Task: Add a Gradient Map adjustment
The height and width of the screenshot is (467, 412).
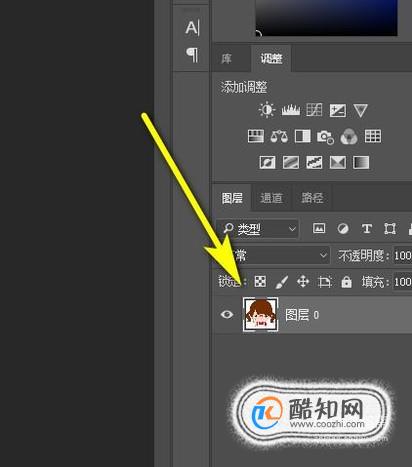Action: (361, 163)
